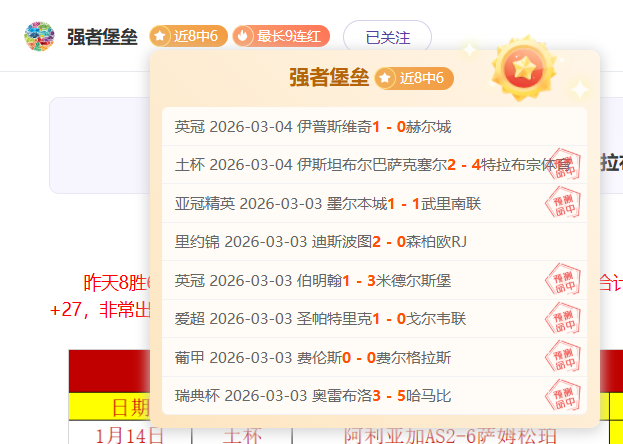Click the 土杯 league cell in the table
This screenshot has width=623, height=444.
(x=241, y=435)
